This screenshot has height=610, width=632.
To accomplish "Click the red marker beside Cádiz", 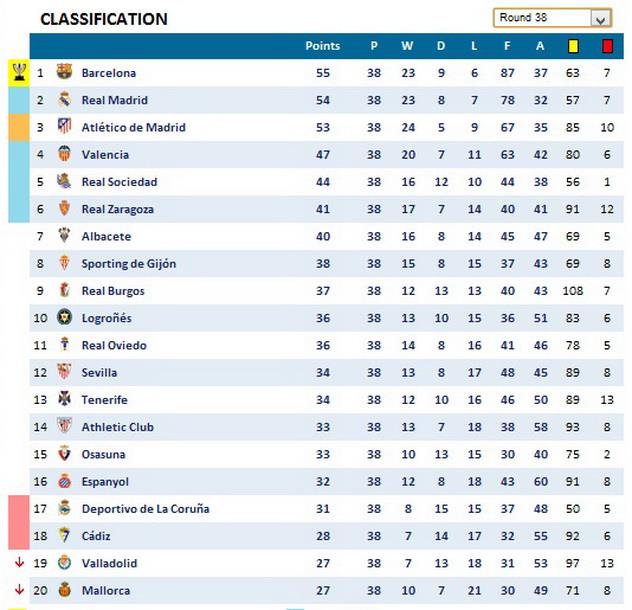I will pyautogui.click(x=19, y=536).
